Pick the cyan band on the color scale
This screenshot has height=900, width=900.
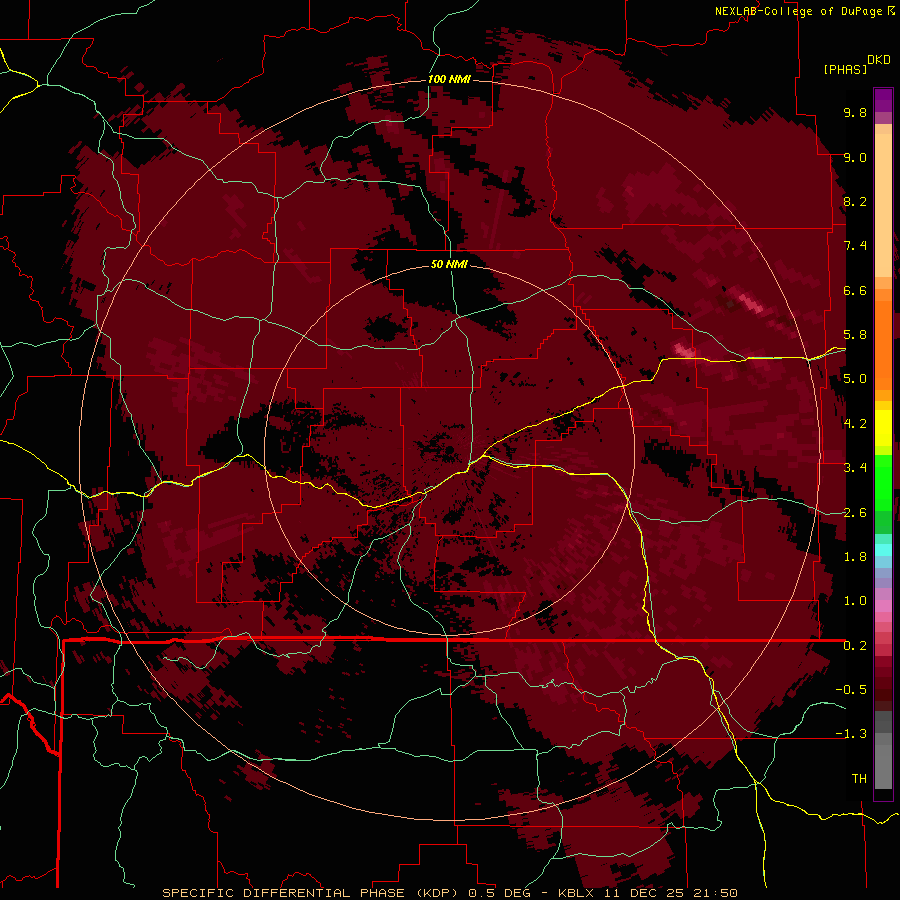(x=883, y=550)
